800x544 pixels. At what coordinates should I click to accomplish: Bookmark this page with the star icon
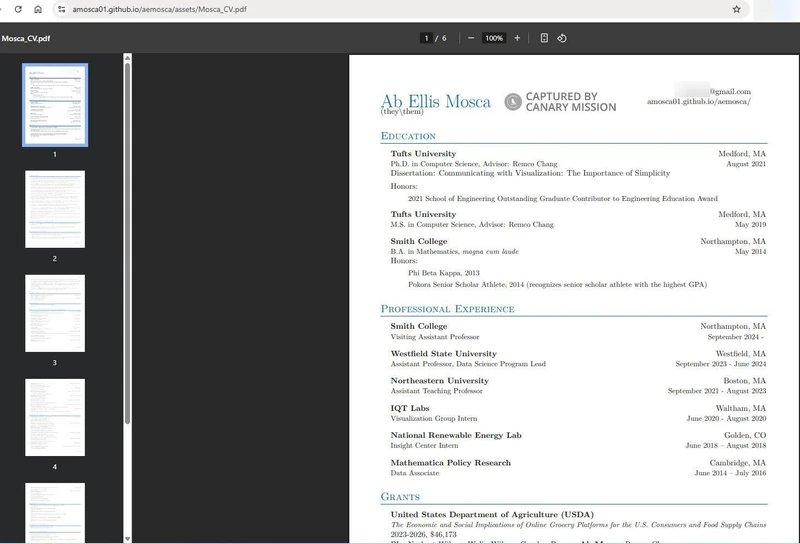[736, 9]
